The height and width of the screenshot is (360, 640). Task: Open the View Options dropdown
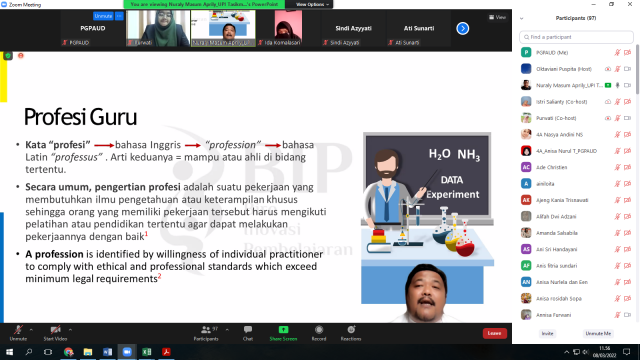(312, 4)
